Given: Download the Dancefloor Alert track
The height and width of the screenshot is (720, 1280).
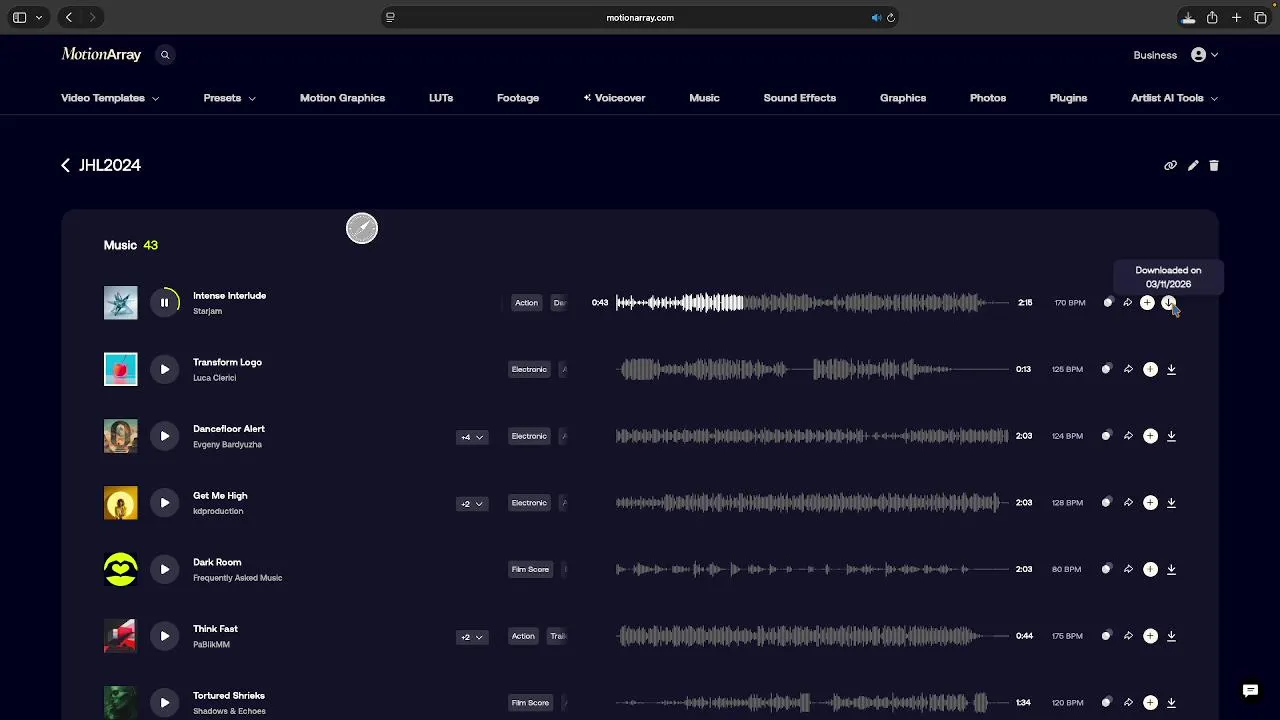Looking at the screenshot, I should click(1171, 436).
